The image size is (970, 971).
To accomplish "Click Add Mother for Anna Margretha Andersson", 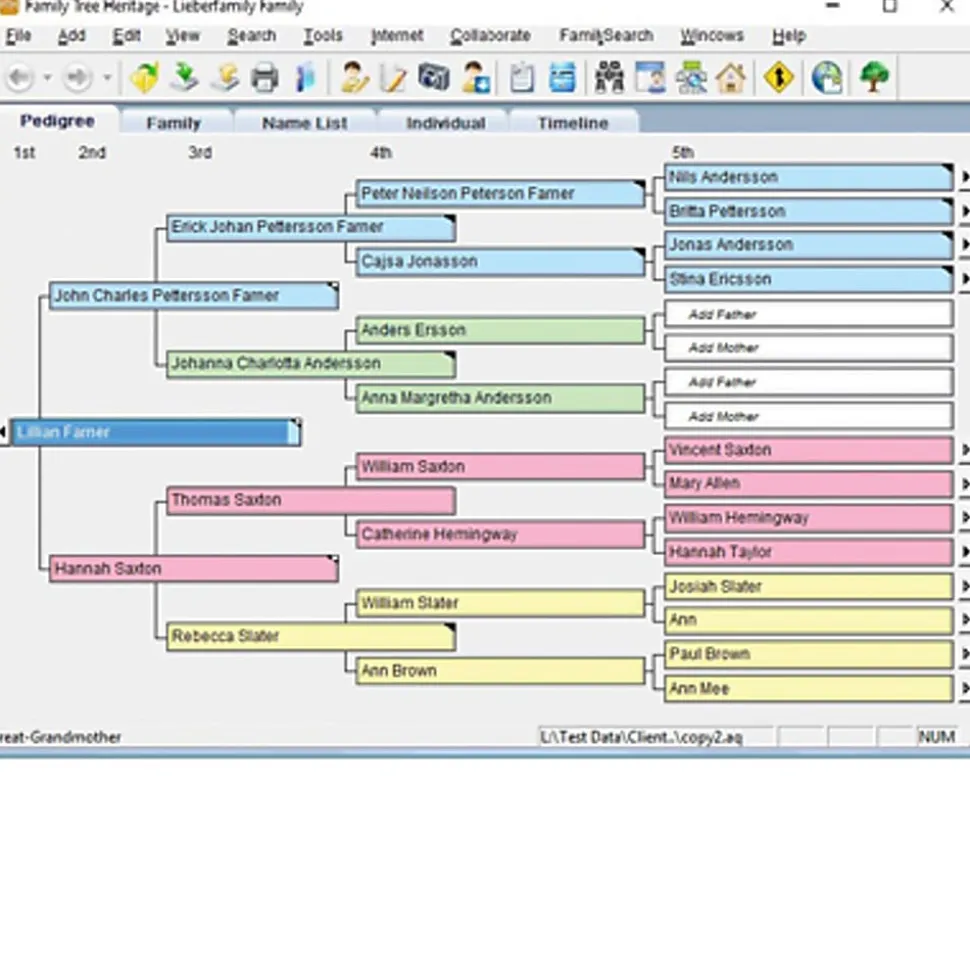I will coord(808,416).
